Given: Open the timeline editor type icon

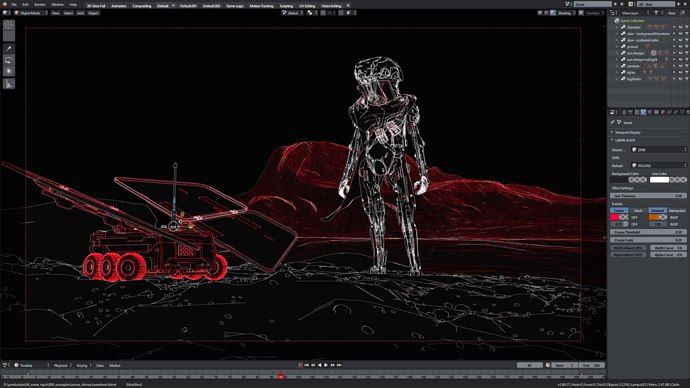Looking at the screenshot, I should (x=5, y=365).
